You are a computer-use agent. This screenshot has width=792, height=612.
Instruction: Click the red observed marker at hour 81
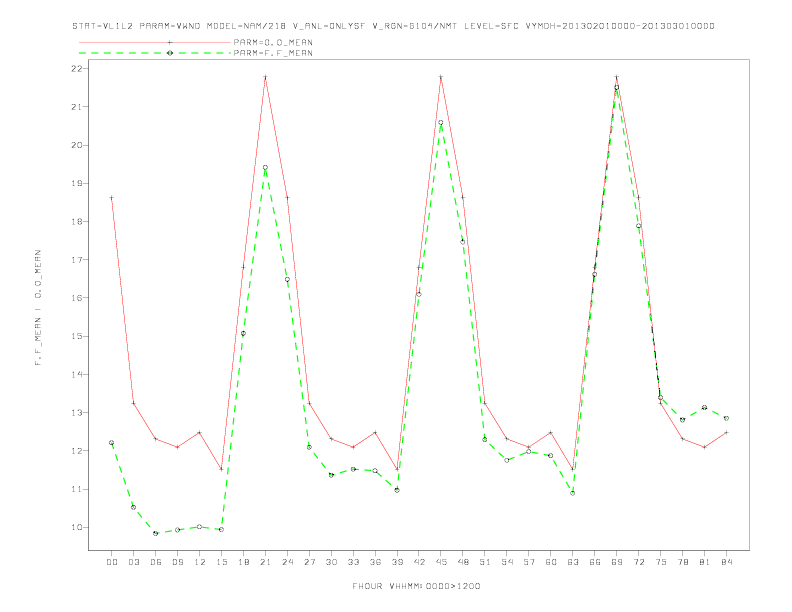coord(705,447)
